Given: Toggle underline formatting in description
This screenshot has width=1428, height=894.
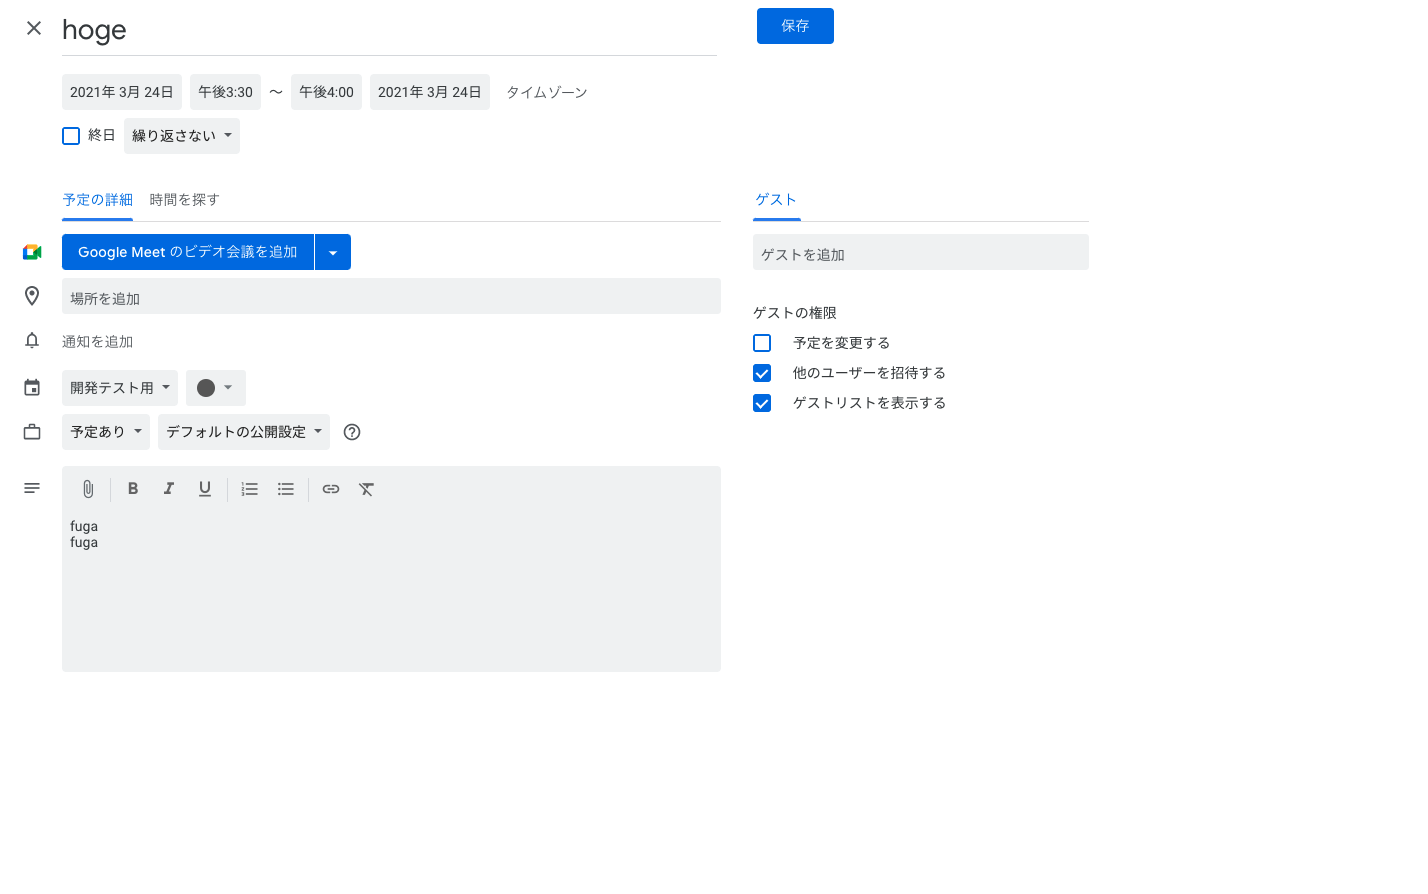Looking at the screenshot, I should click(205, 489).
